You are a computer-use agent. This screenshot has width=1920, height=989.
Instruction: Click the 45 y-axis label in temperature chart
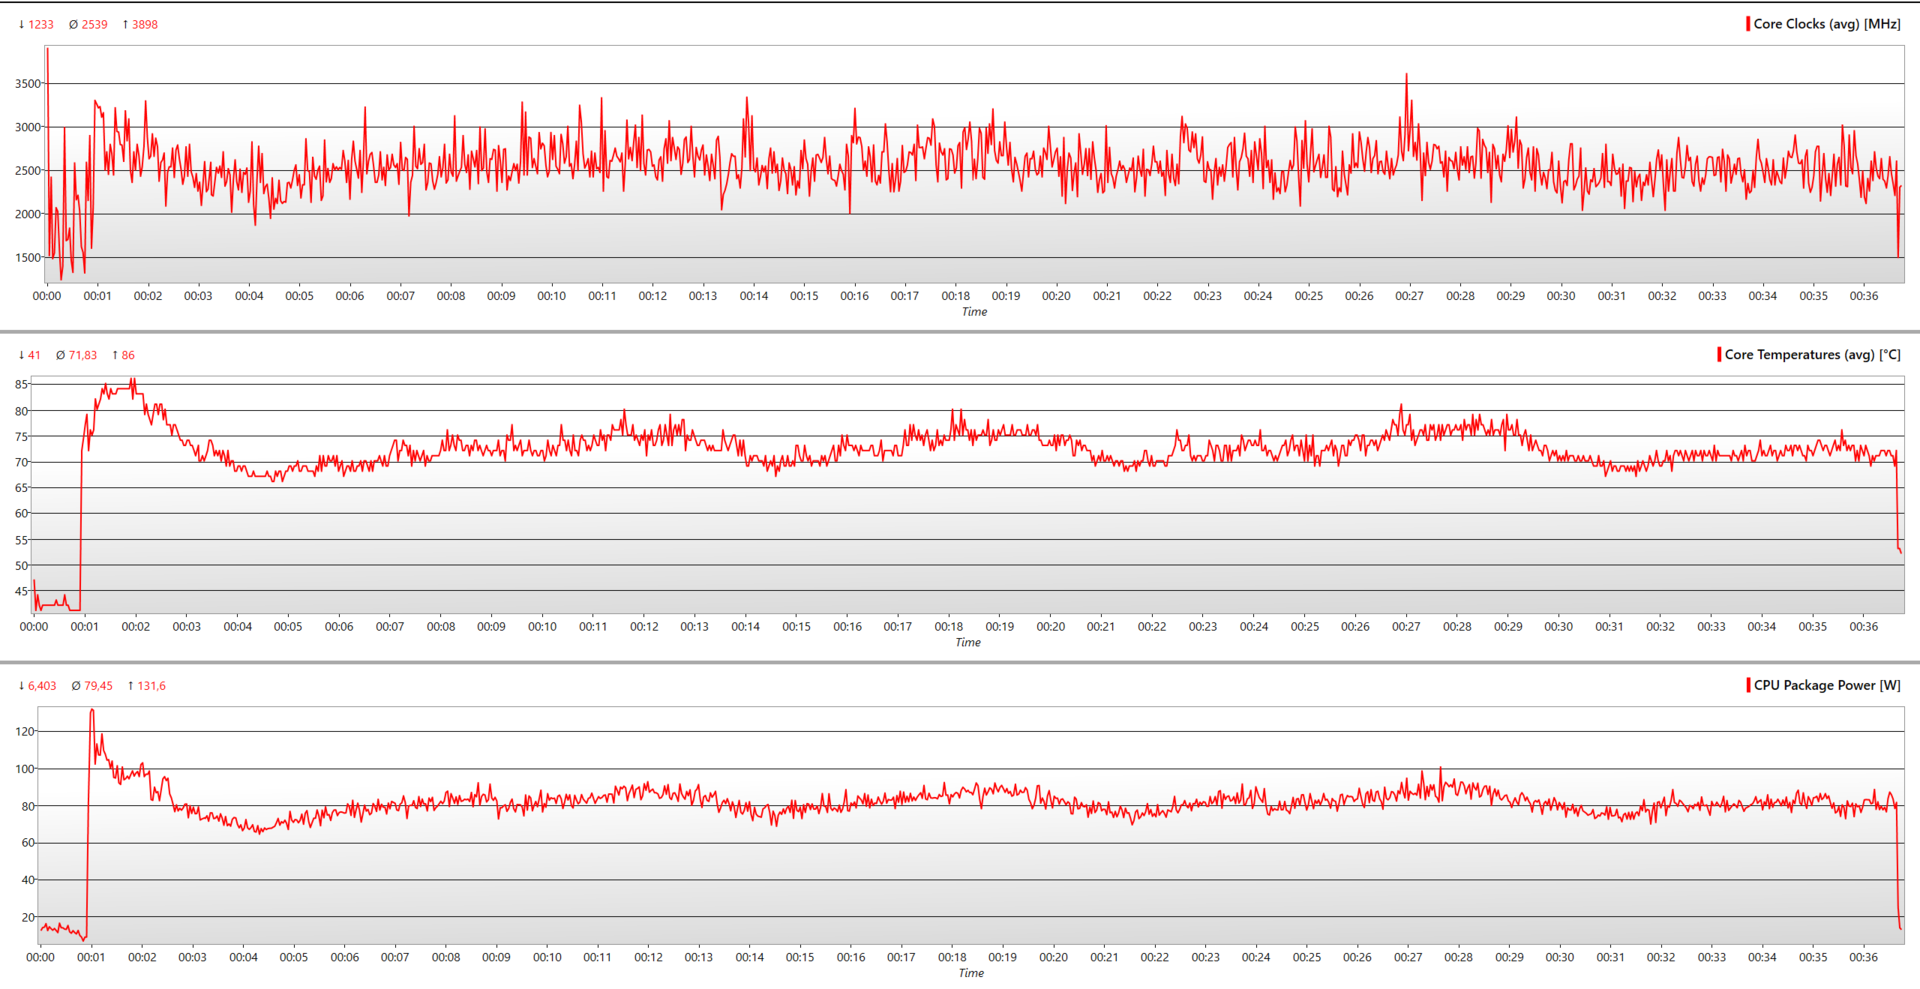coord(22,592)
